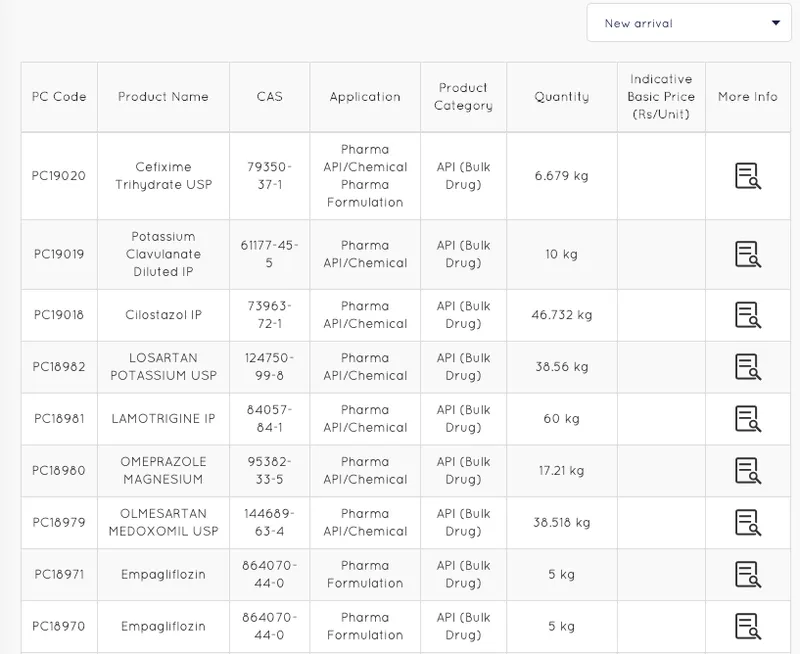Click Indicative Basic Price column header

pos(661,97)
